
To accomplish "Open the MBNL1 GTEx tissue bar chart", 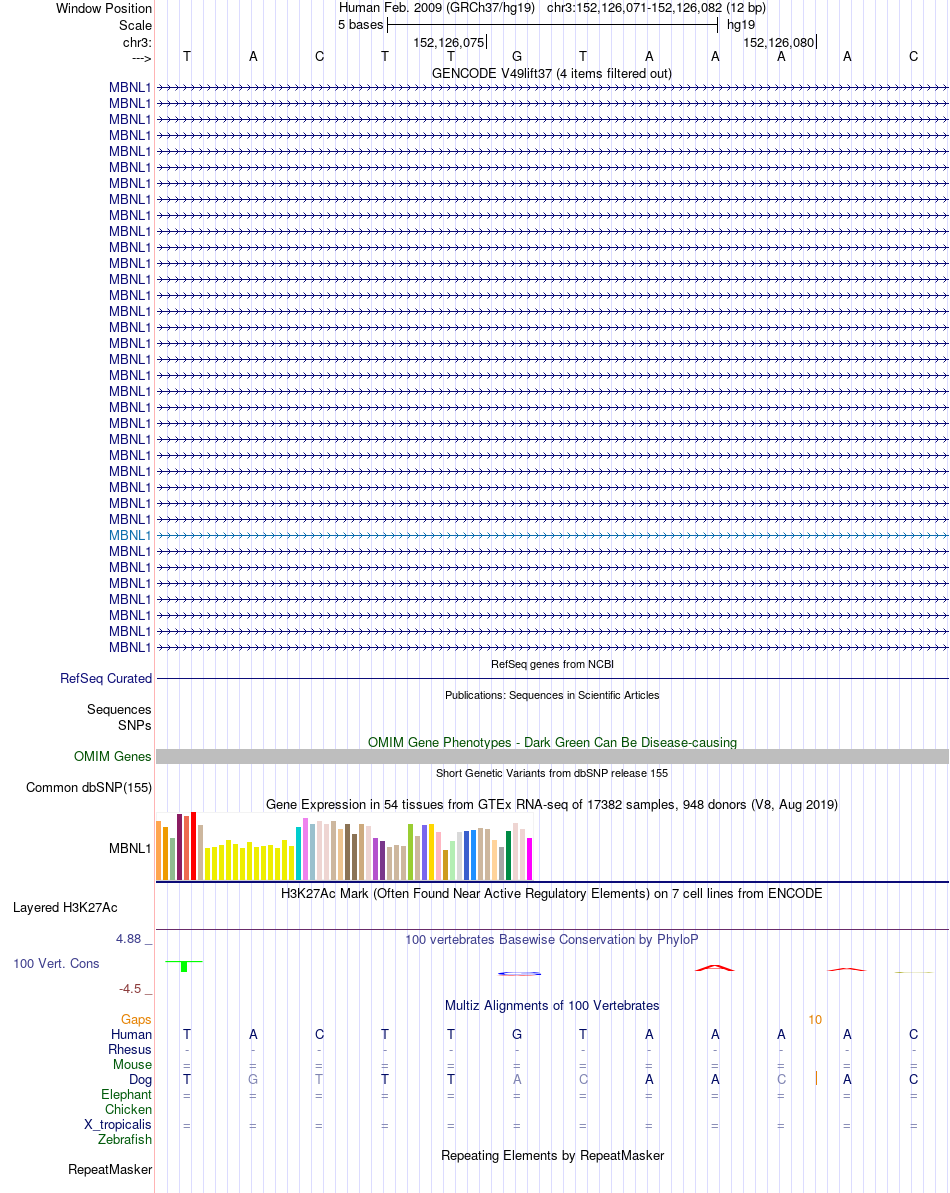I will click(x=344, y=847).
